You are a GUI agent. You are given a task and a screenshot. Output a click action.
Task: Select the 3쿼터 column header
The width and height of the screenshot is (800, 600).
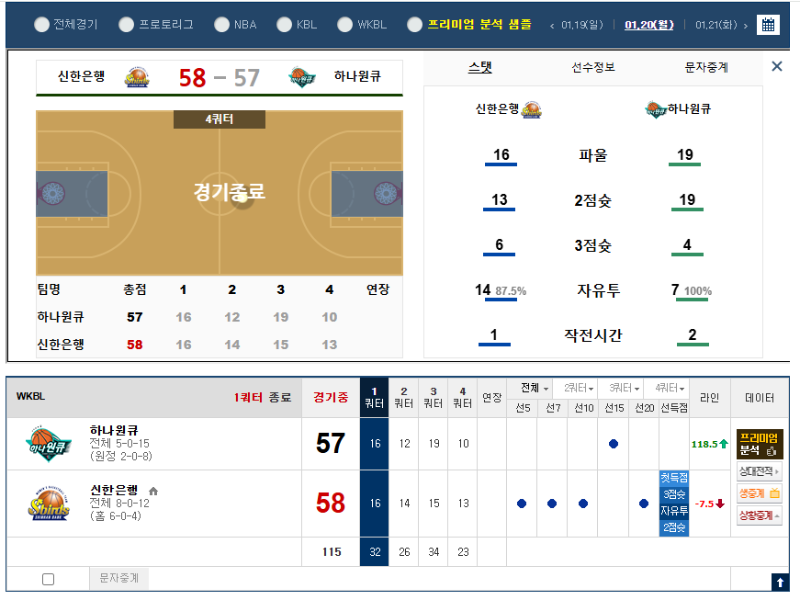coord(433,398)
